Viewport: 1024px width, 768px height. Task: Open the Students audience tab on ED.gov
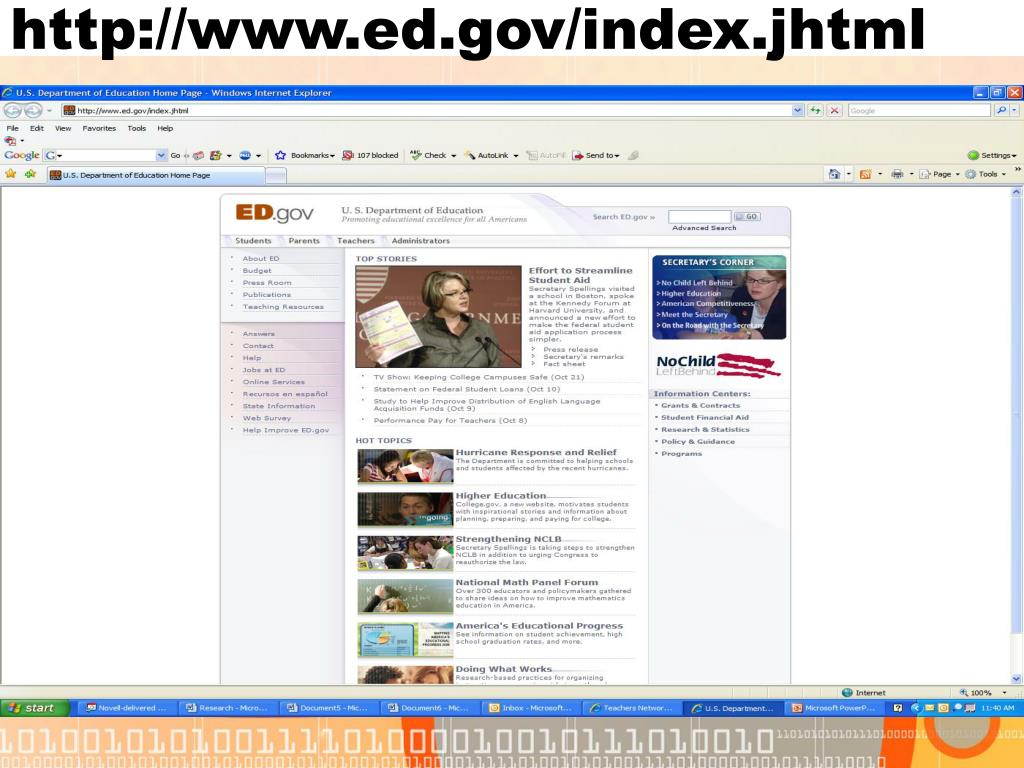(x=253, y=240)
